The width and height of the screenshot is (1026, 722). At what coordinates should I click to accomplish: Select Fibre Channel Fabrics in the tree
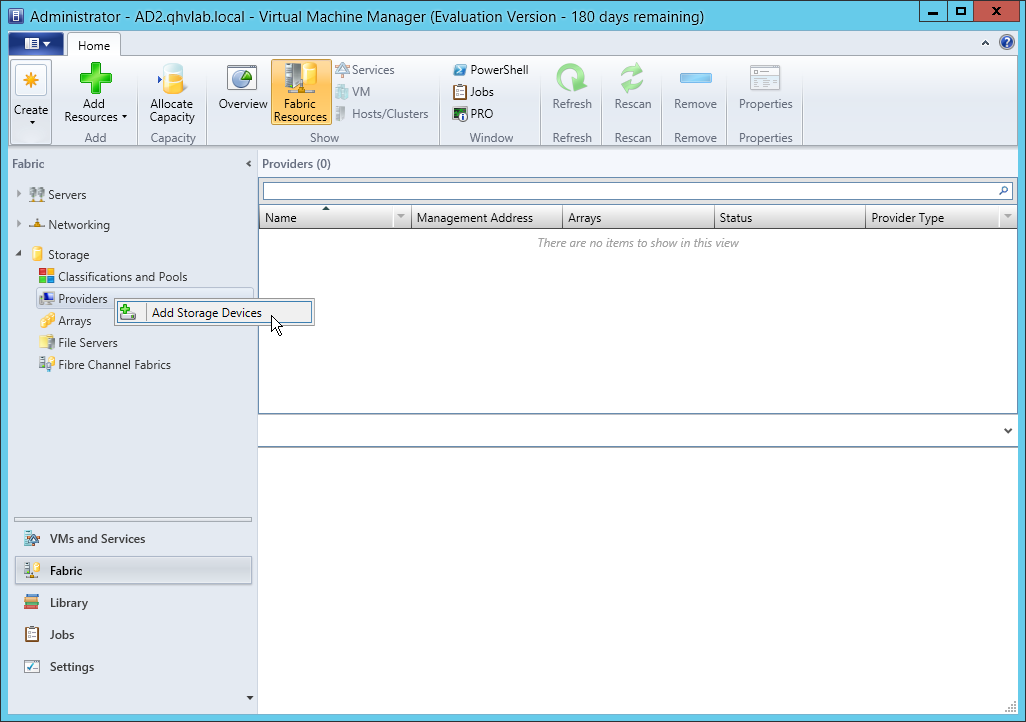click(114, 365)
